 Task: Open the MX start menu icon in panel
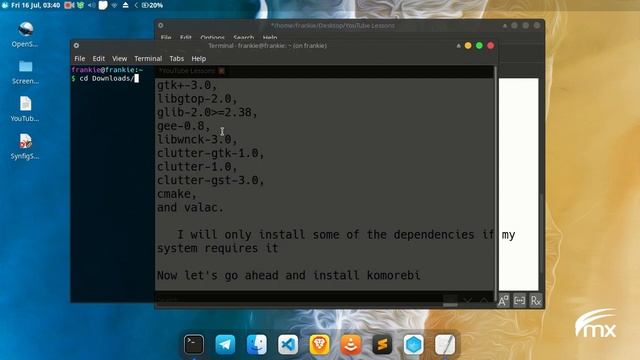[4, 5]
